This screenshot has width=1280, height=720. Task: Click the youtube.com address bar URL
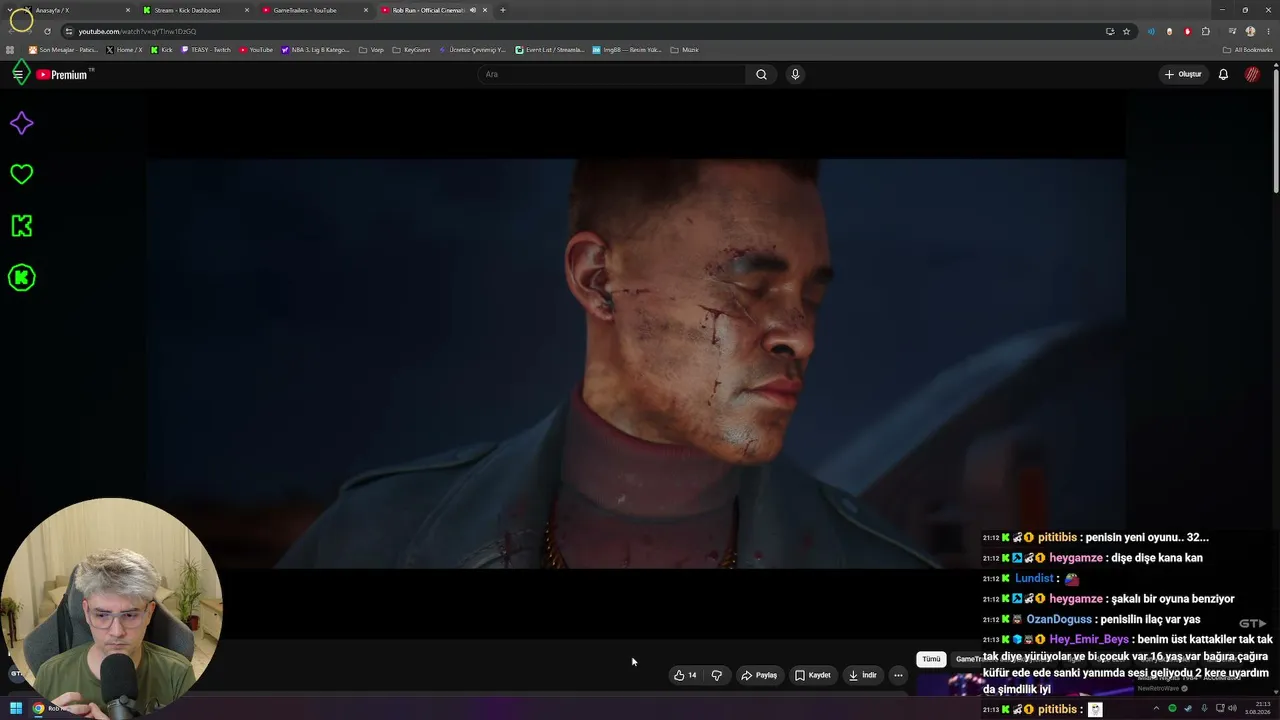[137, 31]
